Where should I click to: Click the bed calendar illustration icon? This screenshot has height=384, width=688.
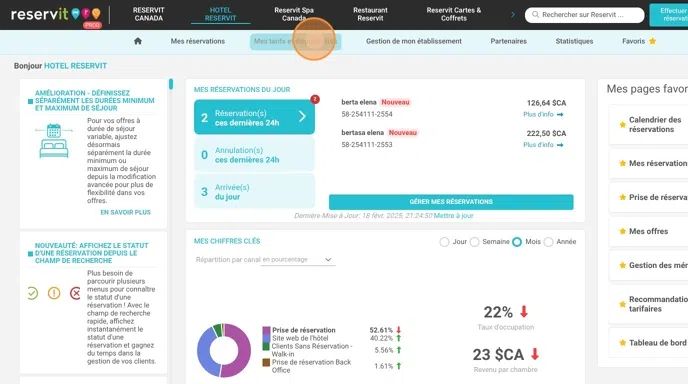tap(54, 140)
